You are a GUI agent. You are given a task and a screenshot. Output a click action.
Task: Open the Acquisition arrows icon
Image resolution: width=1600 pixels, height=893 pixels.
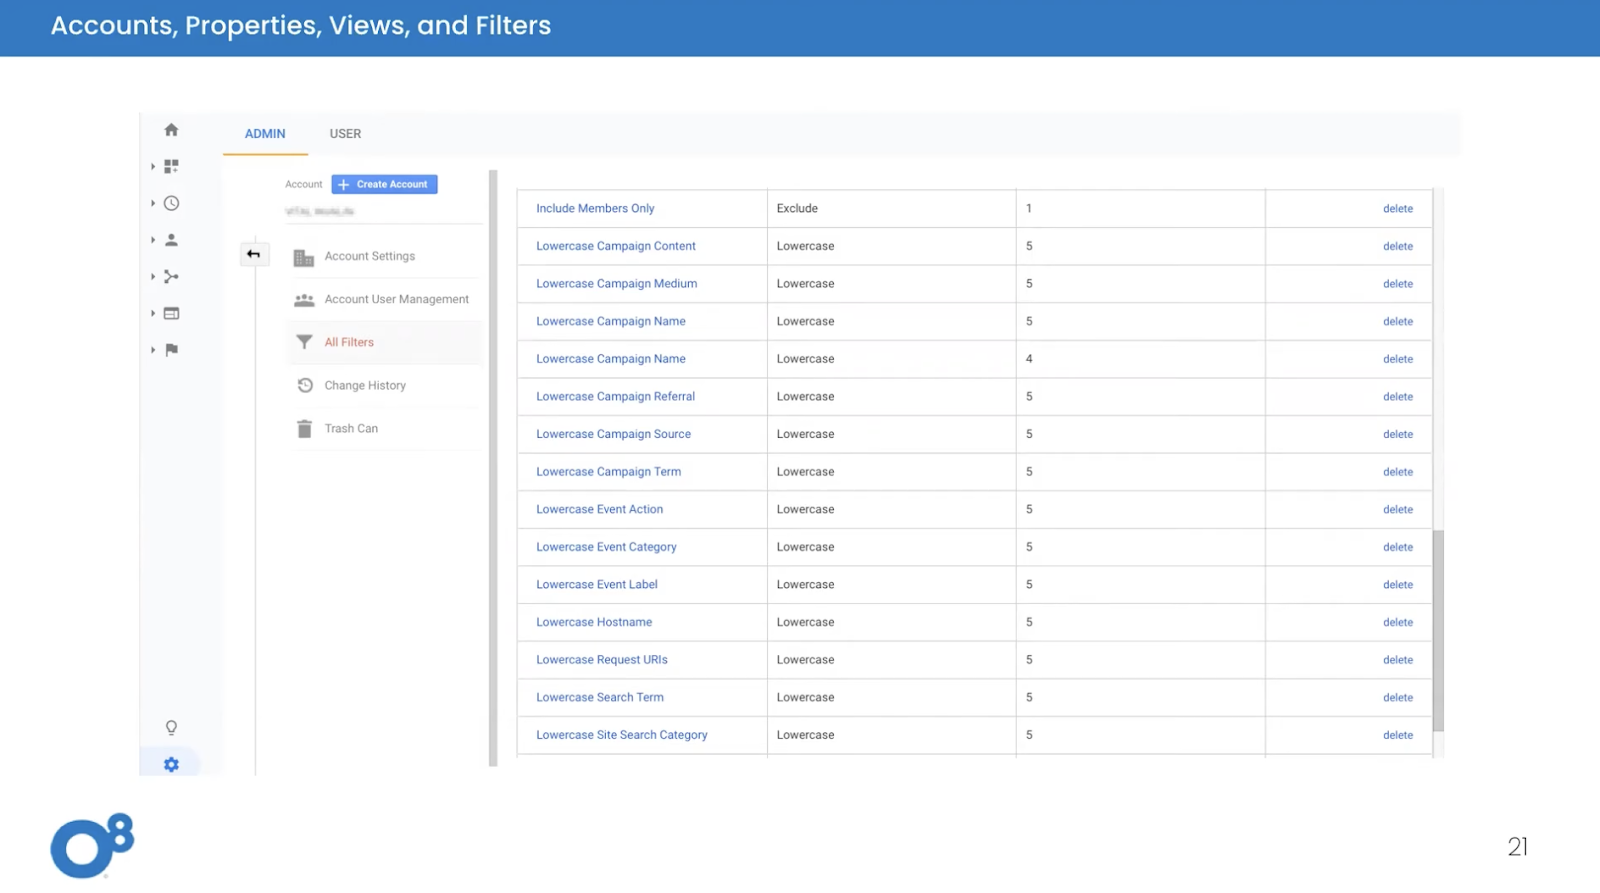pyautogui.click(x=171, y=277)
